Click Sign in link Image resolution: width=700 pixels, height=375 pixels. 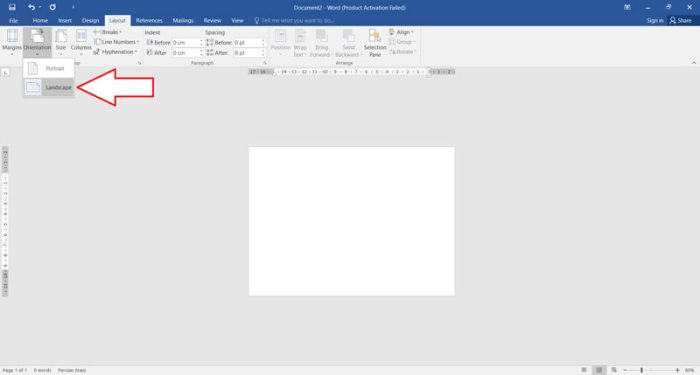click(655, 21)
